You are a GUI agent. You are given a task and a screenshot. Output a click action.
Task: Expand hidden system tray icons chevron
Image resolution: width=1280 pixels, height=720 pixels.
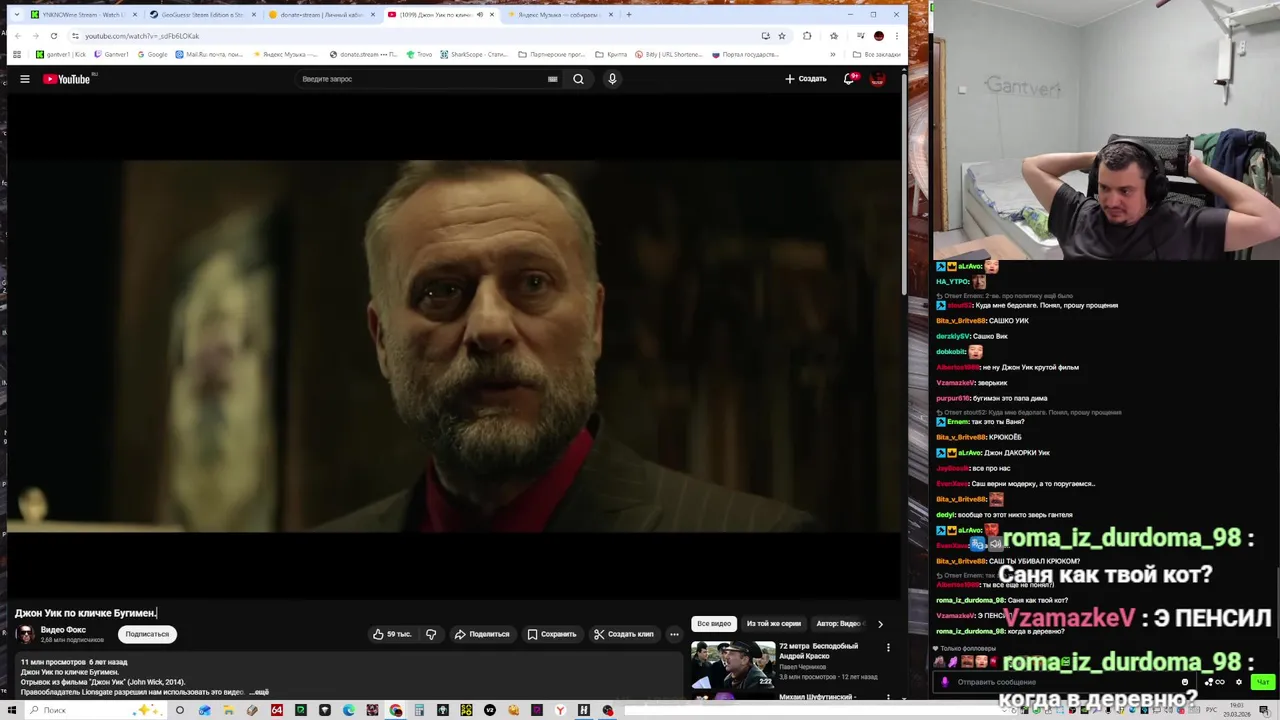(1004, 711)
